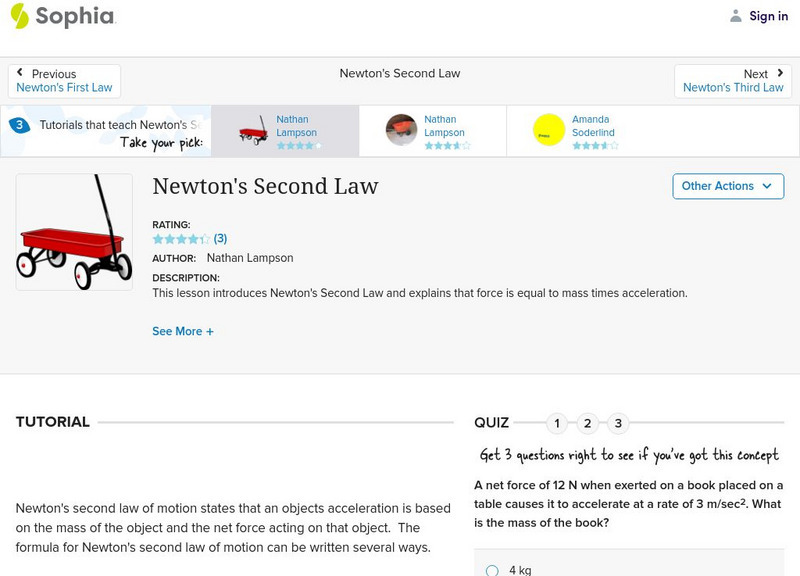Click the Next right arrow icon
Image resolution: width=800 pixels, height=576 pixels.
coord(780,73)
